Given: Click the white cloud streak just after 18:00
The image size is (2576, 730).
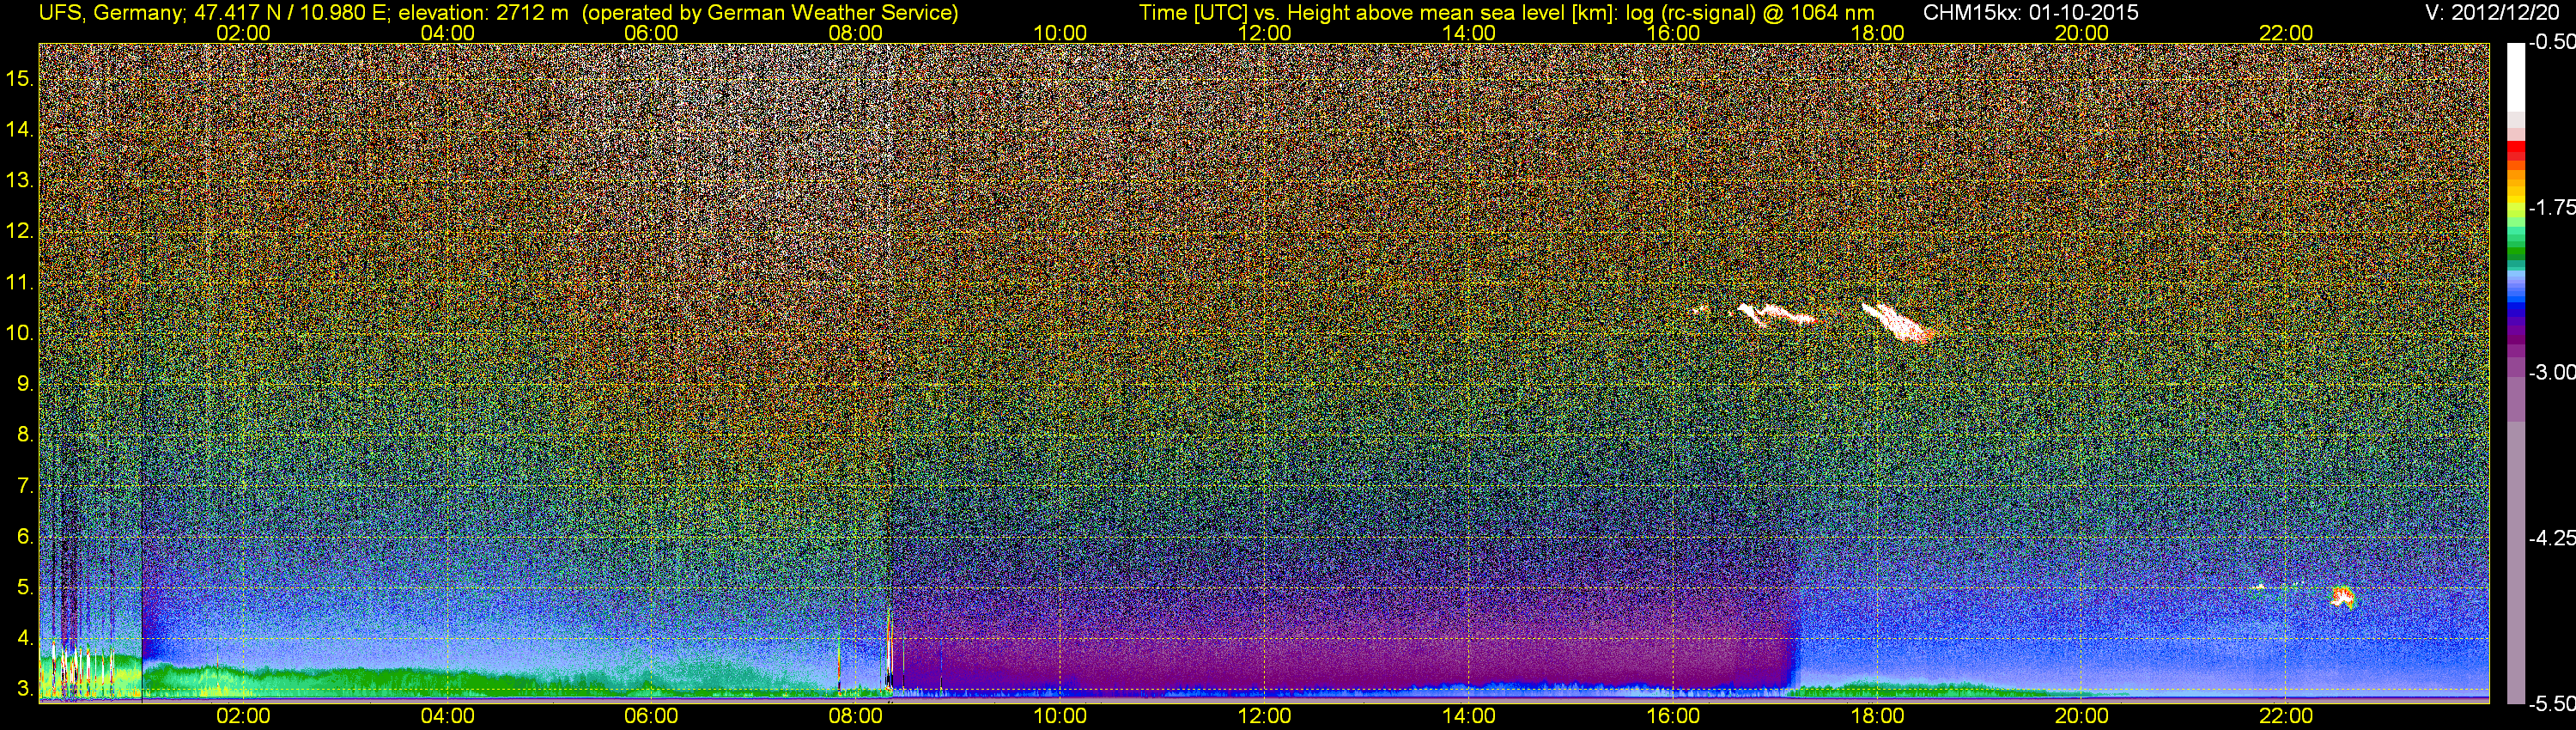Looking at the screenshot, I should pyautogui.click(x=1898, y=322).
